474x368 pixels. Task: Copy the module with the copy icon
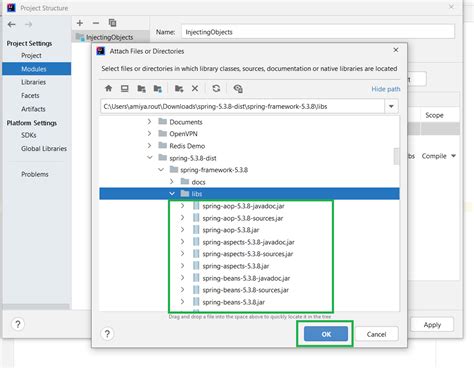coord(112,23)
